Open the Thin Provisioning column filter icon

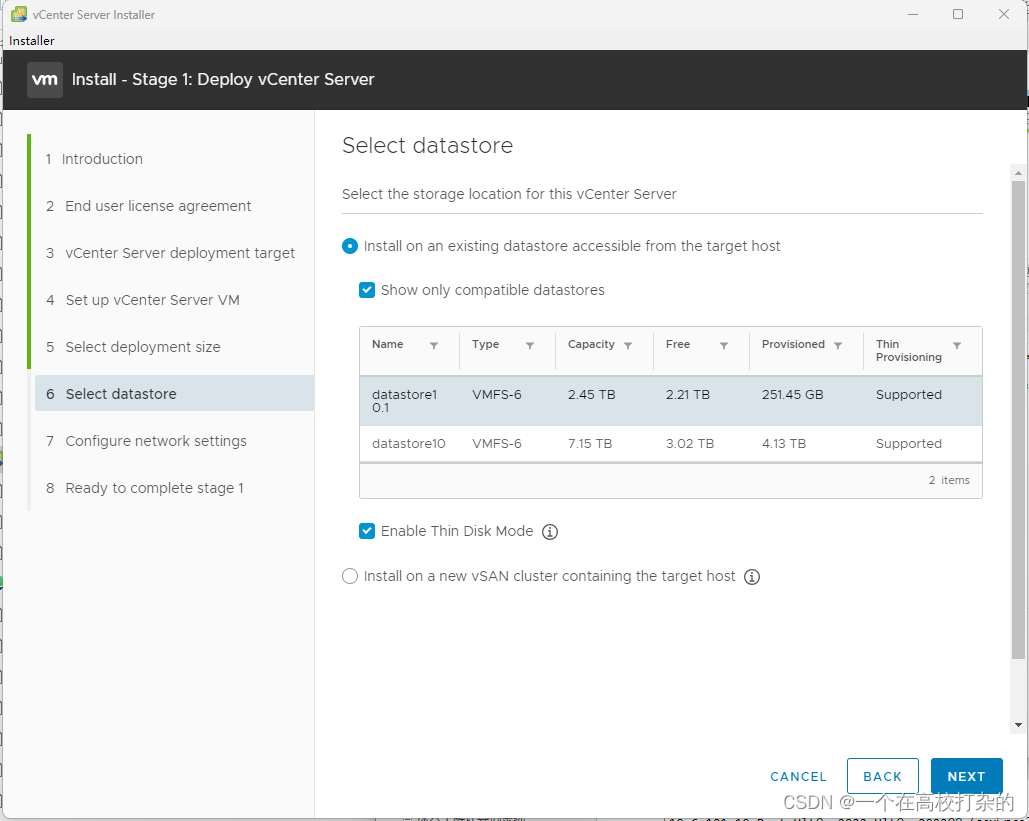(x=957, y=345)
